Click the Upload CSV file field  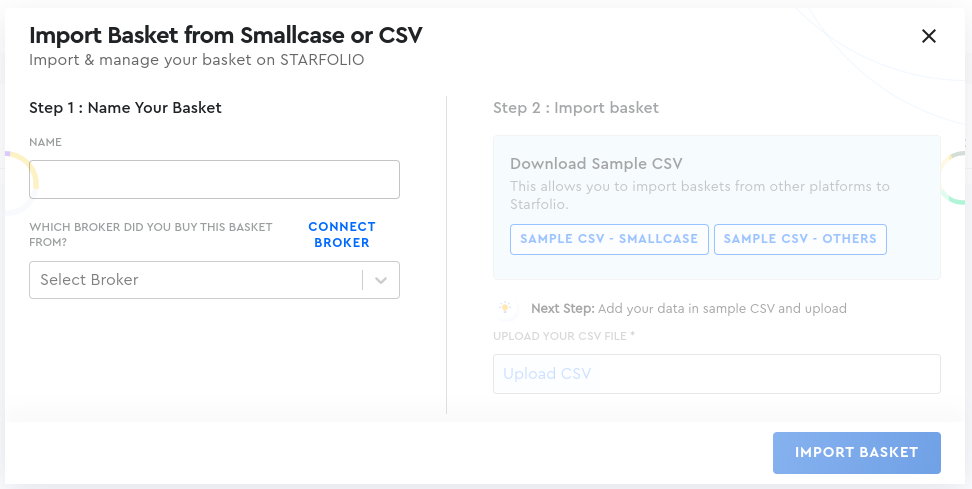(716, 374)
